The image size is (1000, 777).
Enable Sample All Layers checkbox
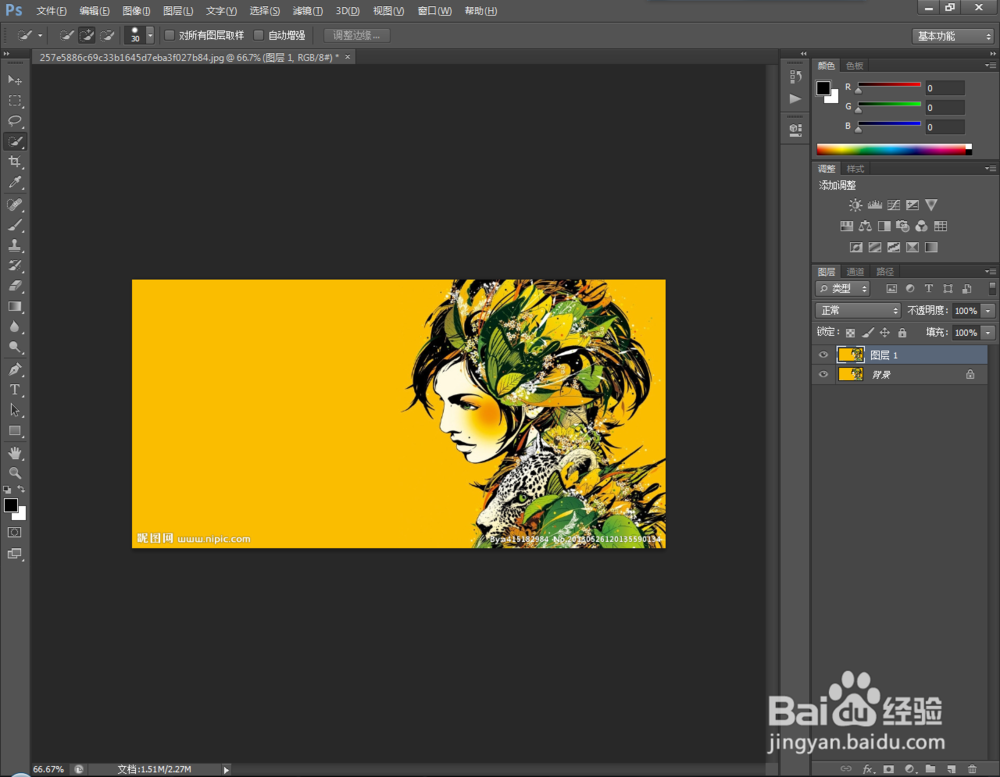point(169,35)
